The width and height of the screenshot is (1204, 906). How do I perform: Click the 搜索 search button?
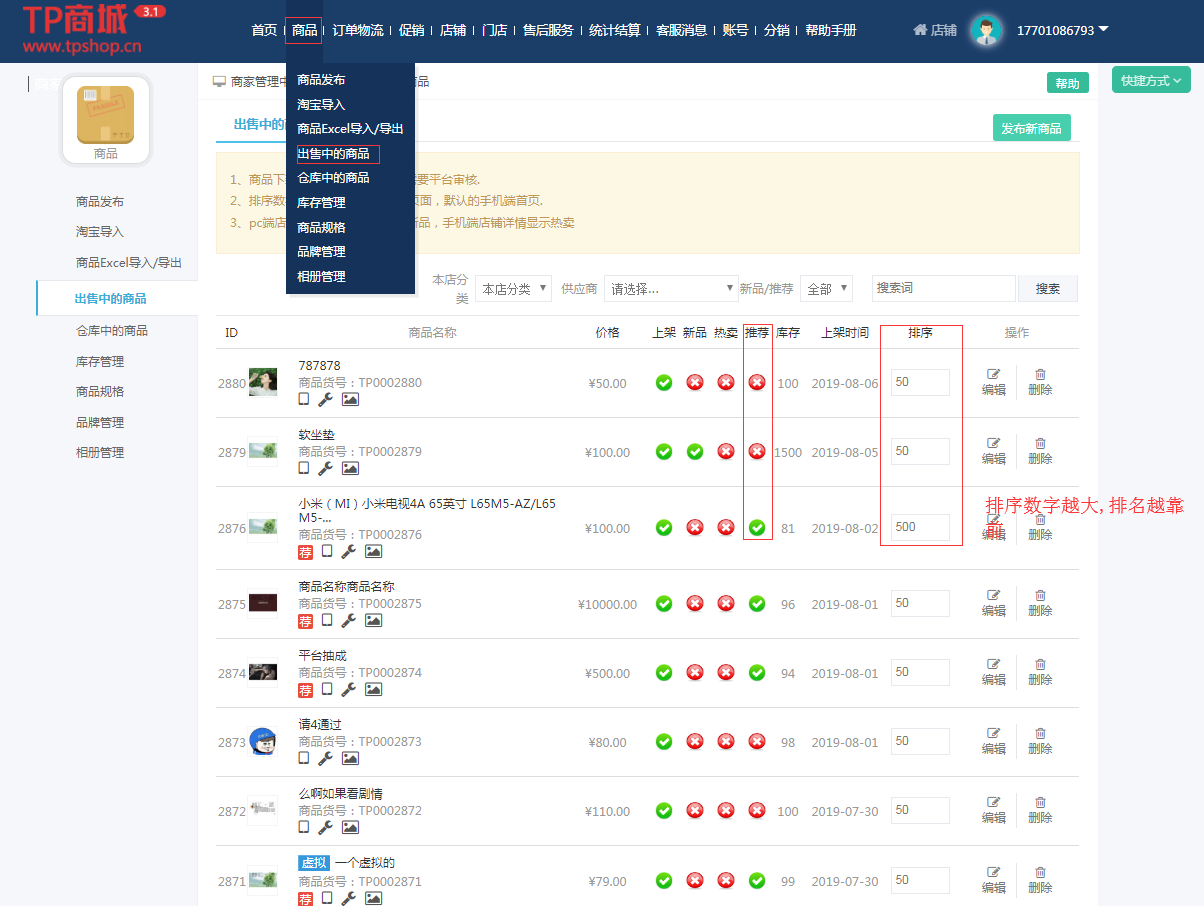[x=1047, y=289]
